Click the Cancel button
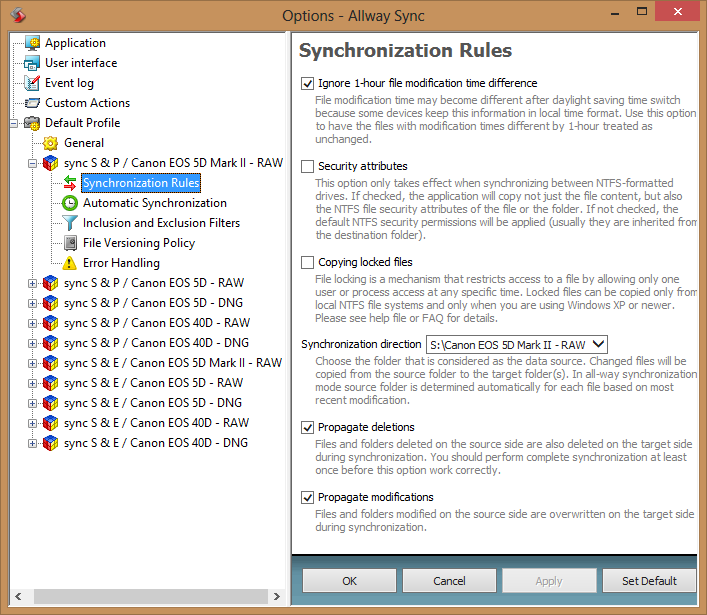The image size is (707, 615). pyautogui.click(x=450, y=581)
